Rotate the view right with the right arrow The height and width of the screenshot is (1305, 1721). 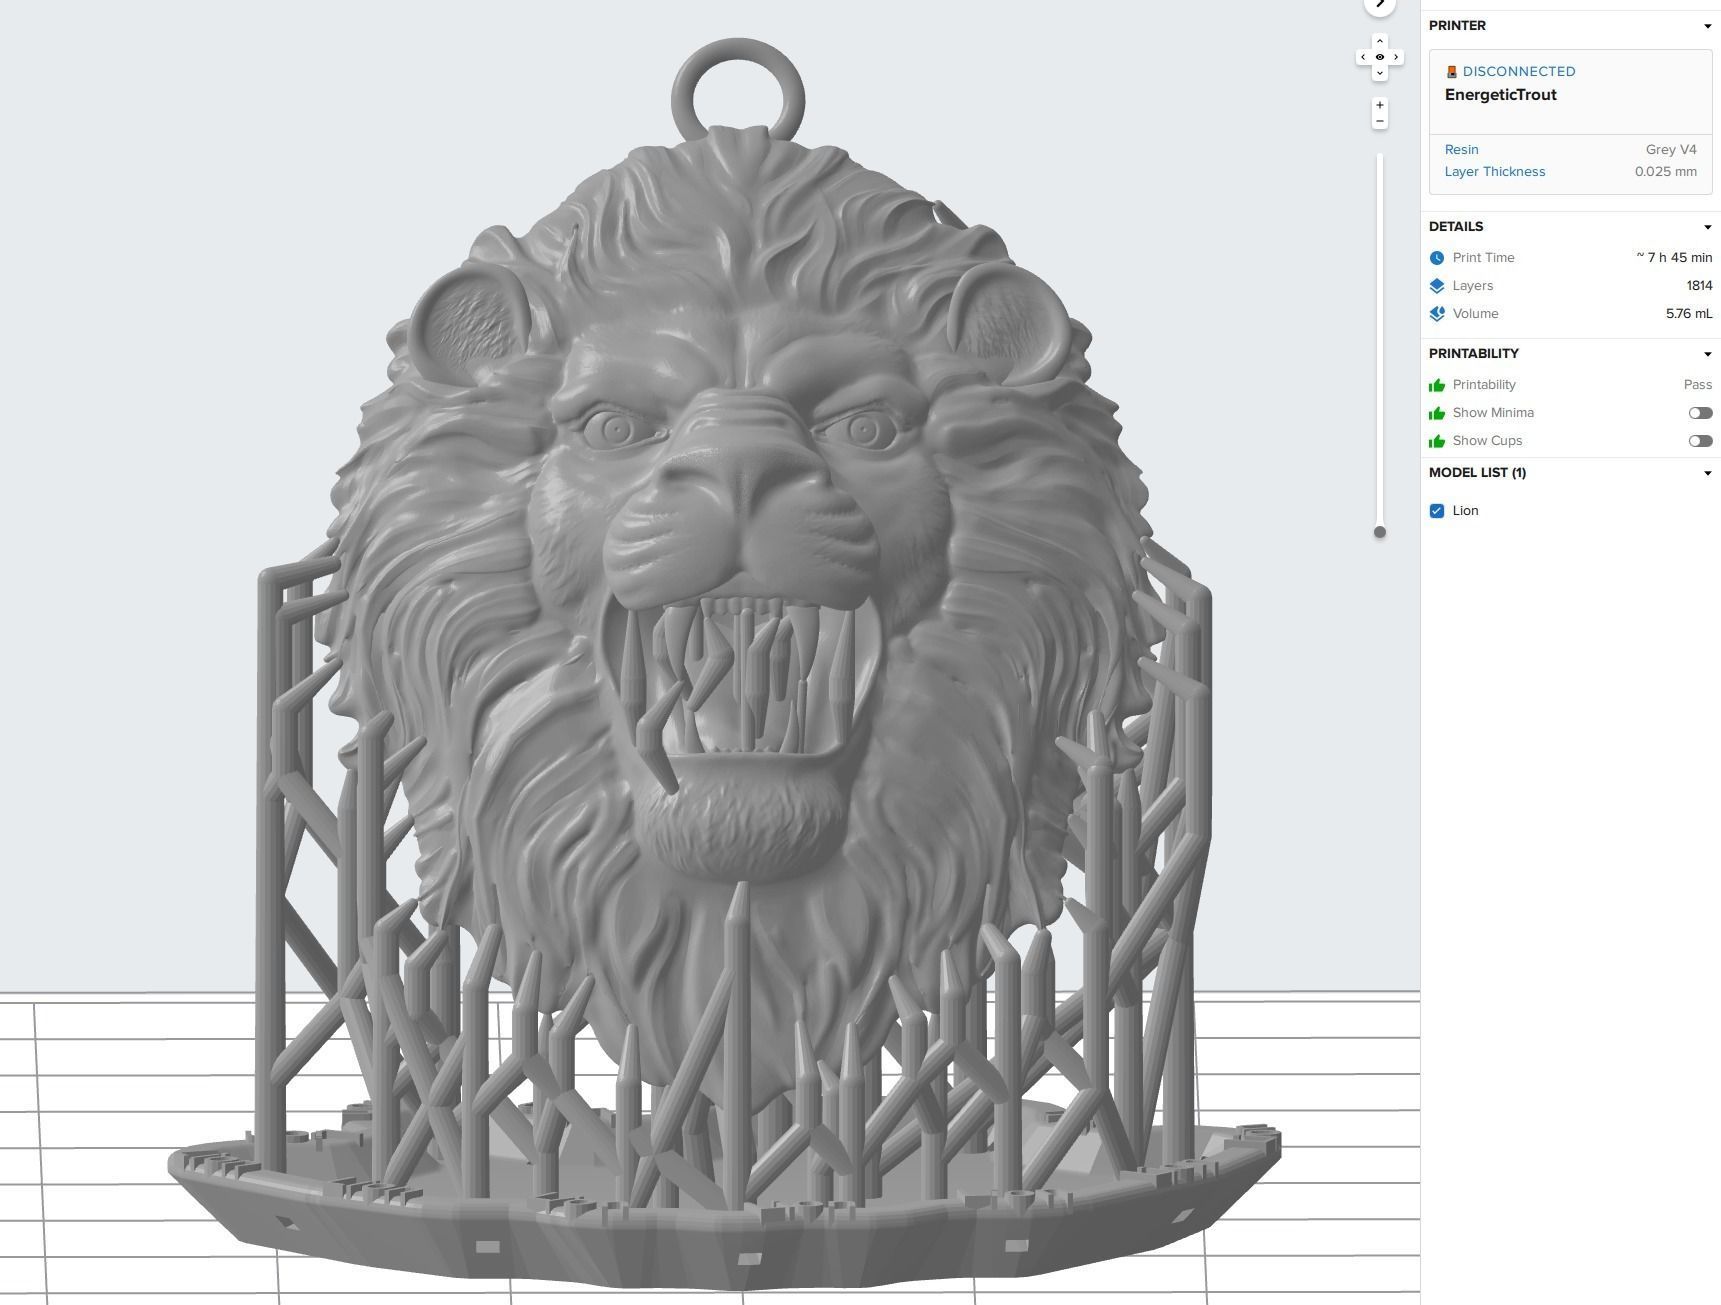pyautogui.click(x=1396, y=57)
